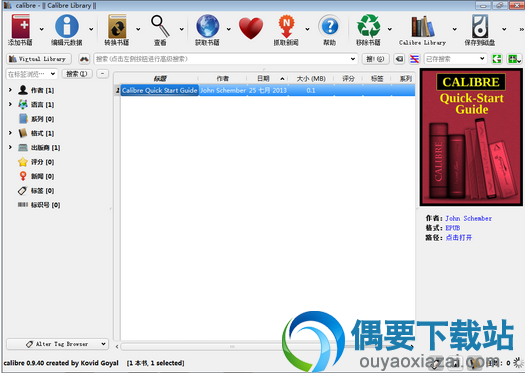This screenshot has height=373, width=525.
Task: Open the saved searches combo box
Action: pyautogui.click(x=455, y=59)
